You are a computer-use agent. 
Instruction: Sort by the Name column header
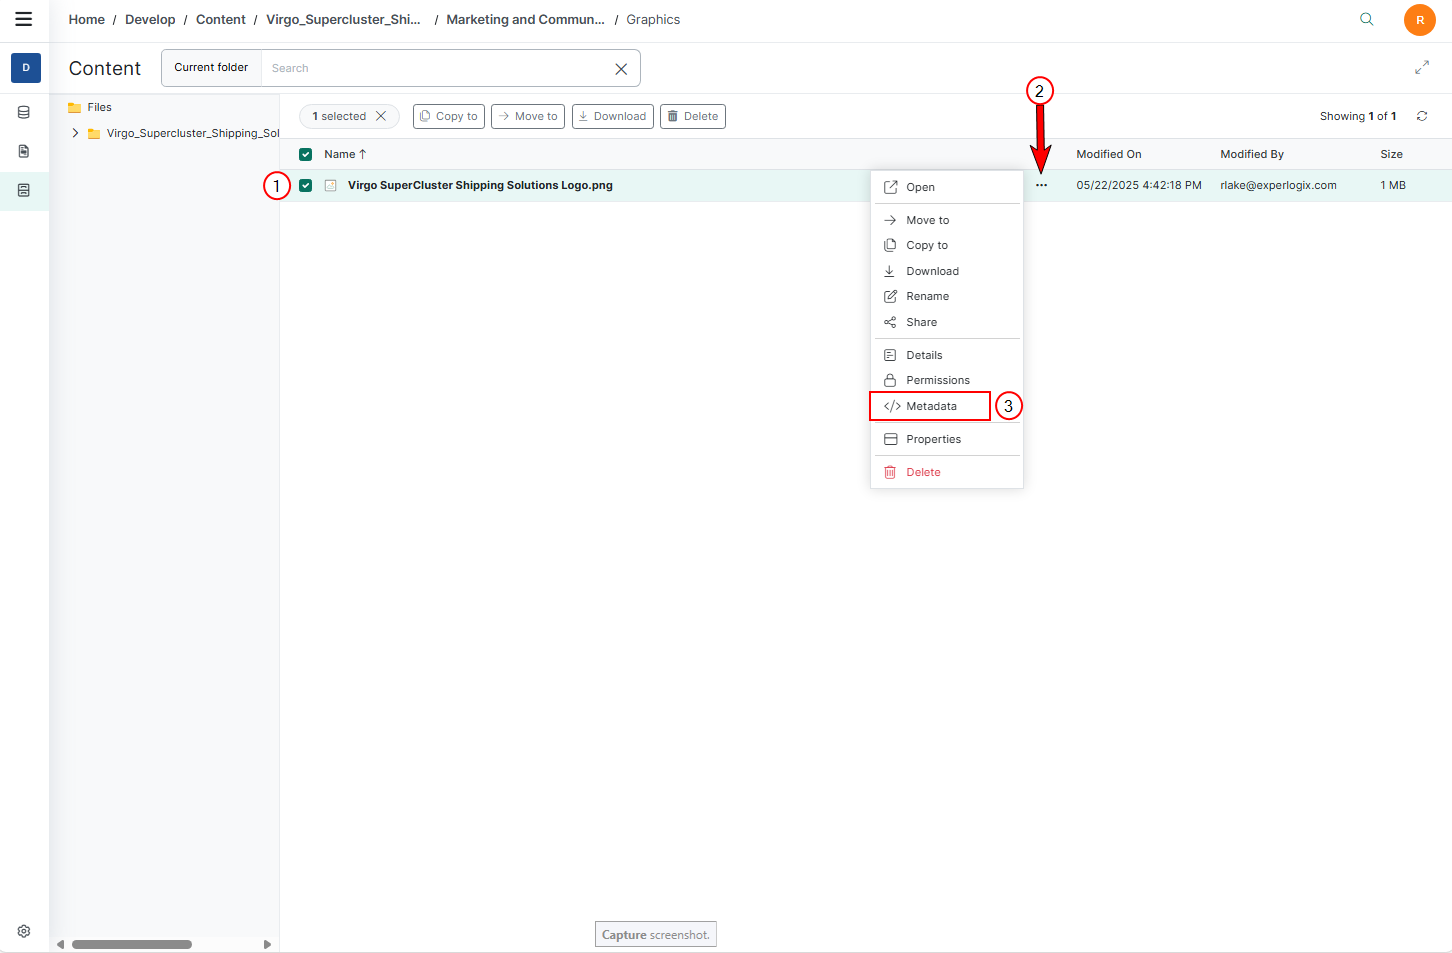tap(340, 154)
